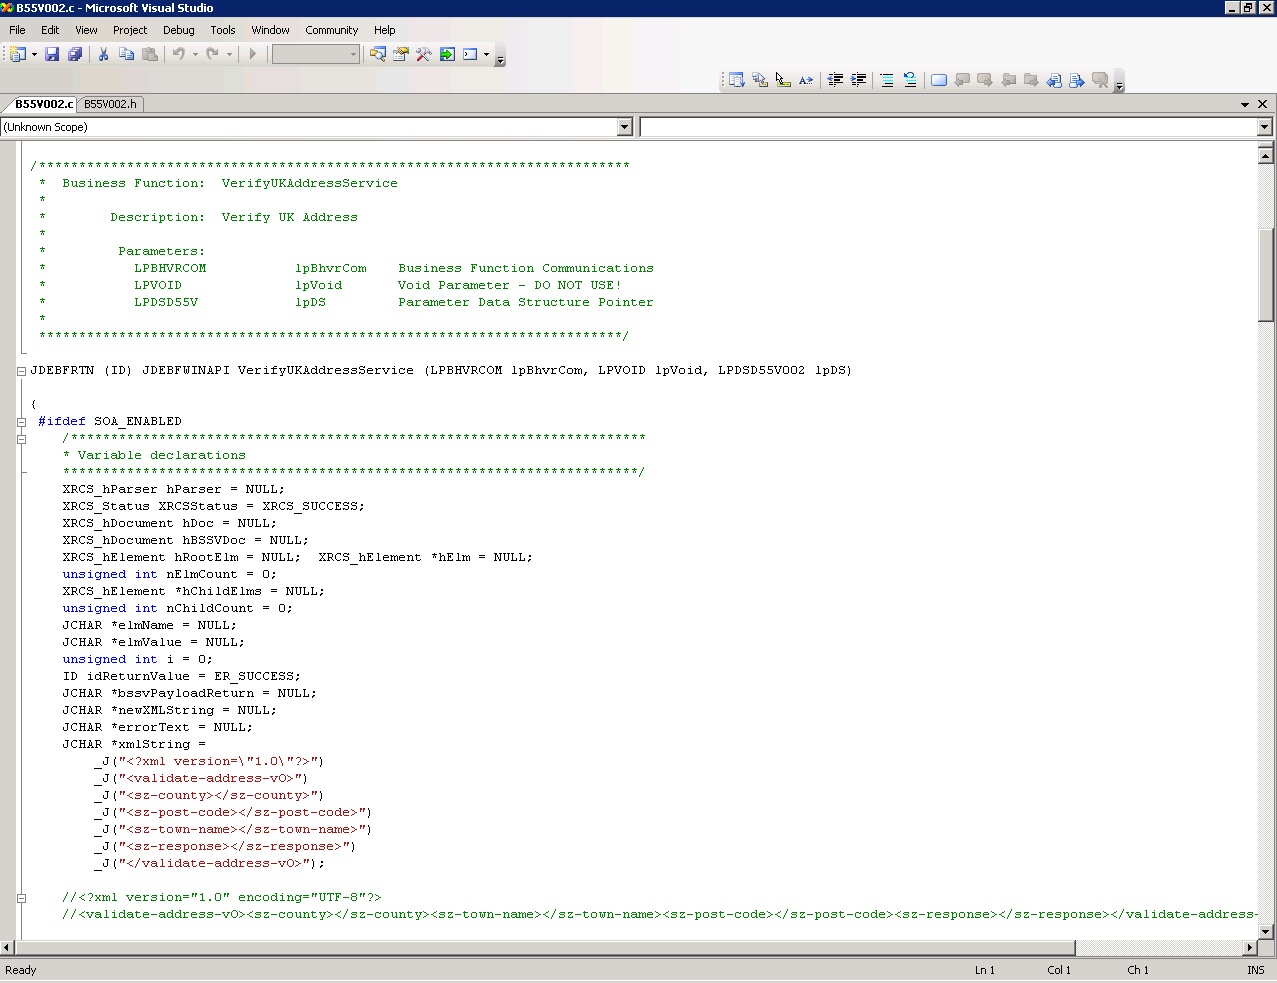Select the Cut icon on the toolbar
The width and height of the screenshot is (1277, 983).
(103, 54)
